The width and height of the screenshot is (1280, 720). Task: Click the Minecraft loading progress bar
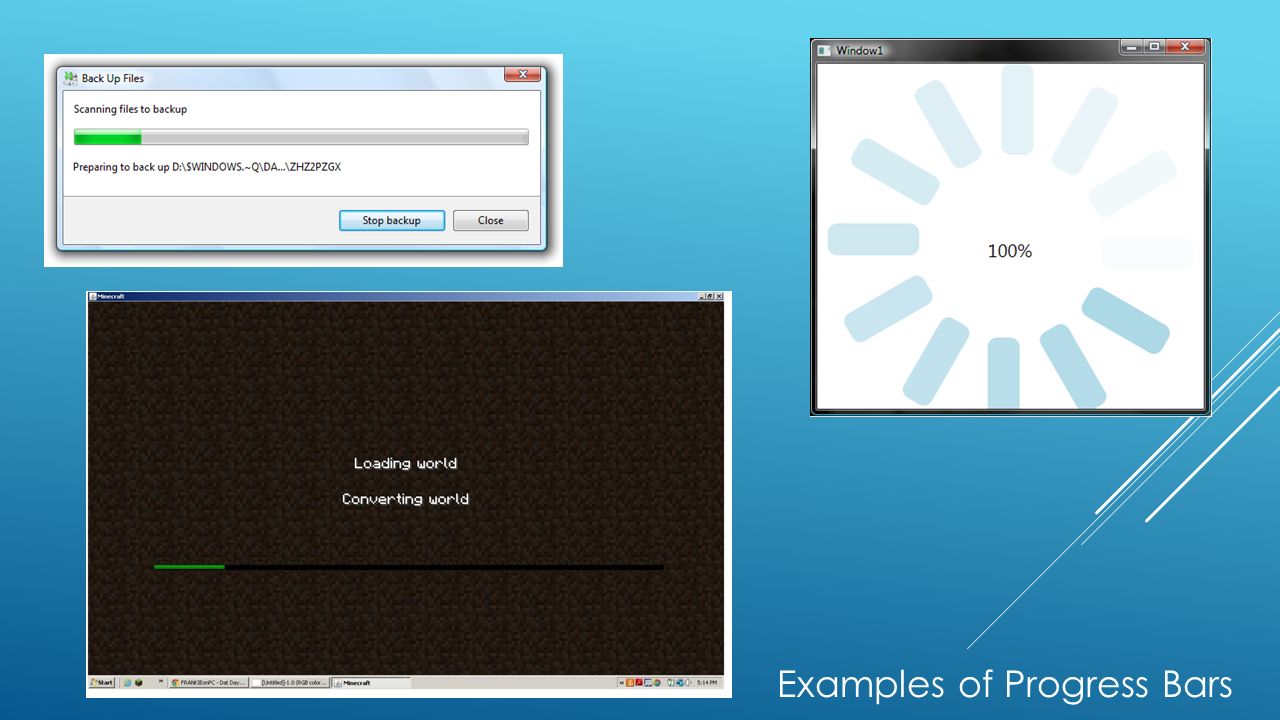pyautogui.click(x=408, y=567)
